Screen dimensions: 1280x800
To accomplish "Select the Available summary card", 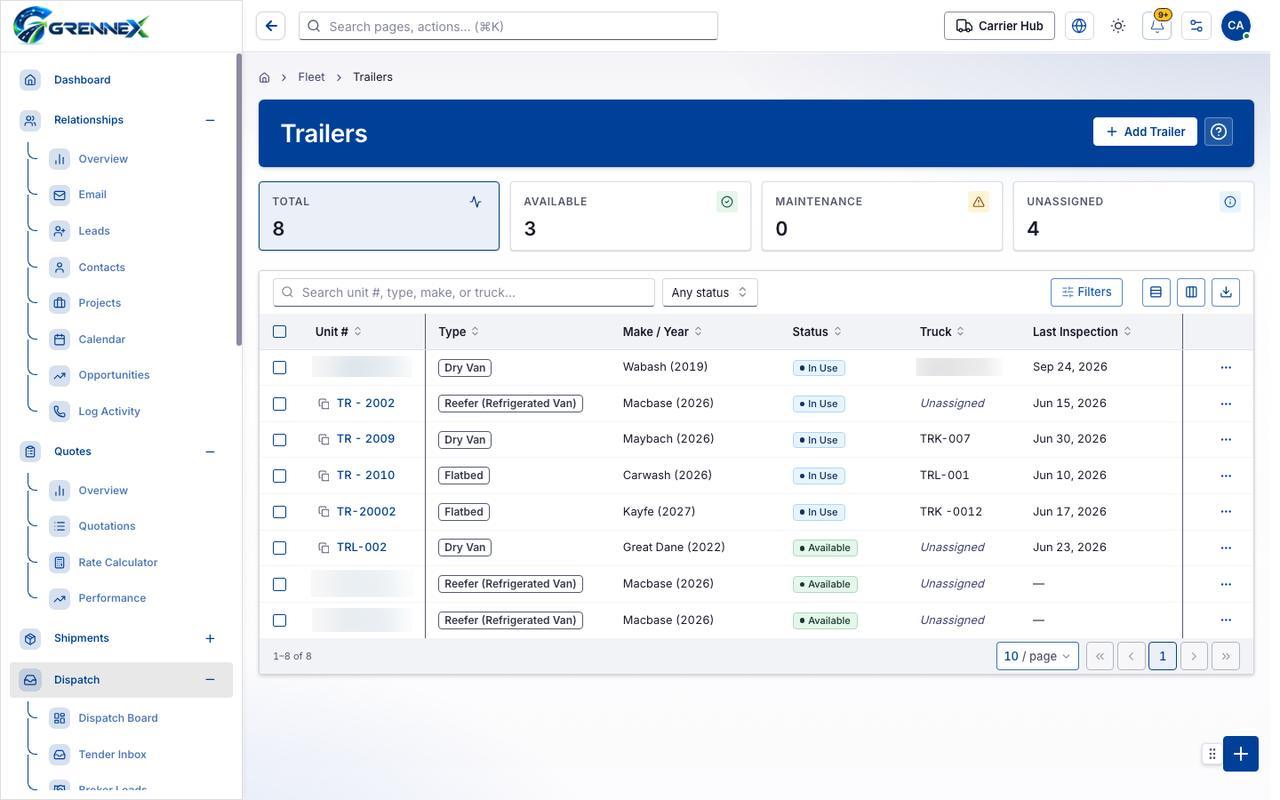I will click(630, 216).
